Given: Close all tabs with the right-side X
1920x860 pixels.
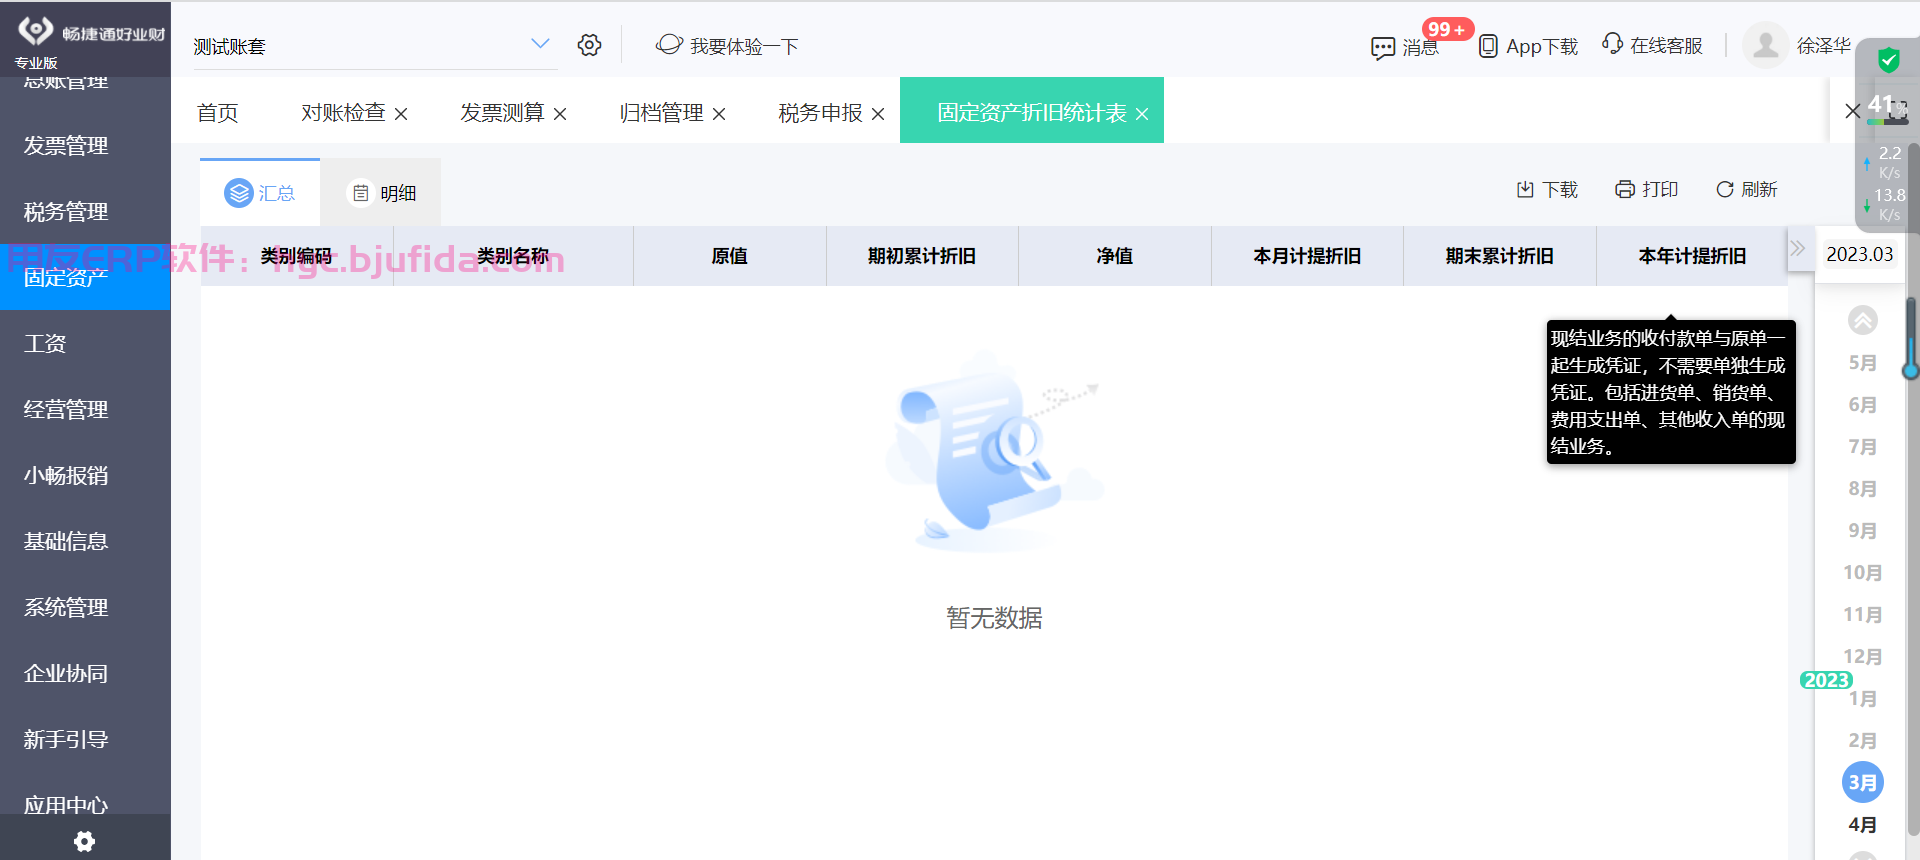Looking at the screenshot, I should coord(1853,111).
